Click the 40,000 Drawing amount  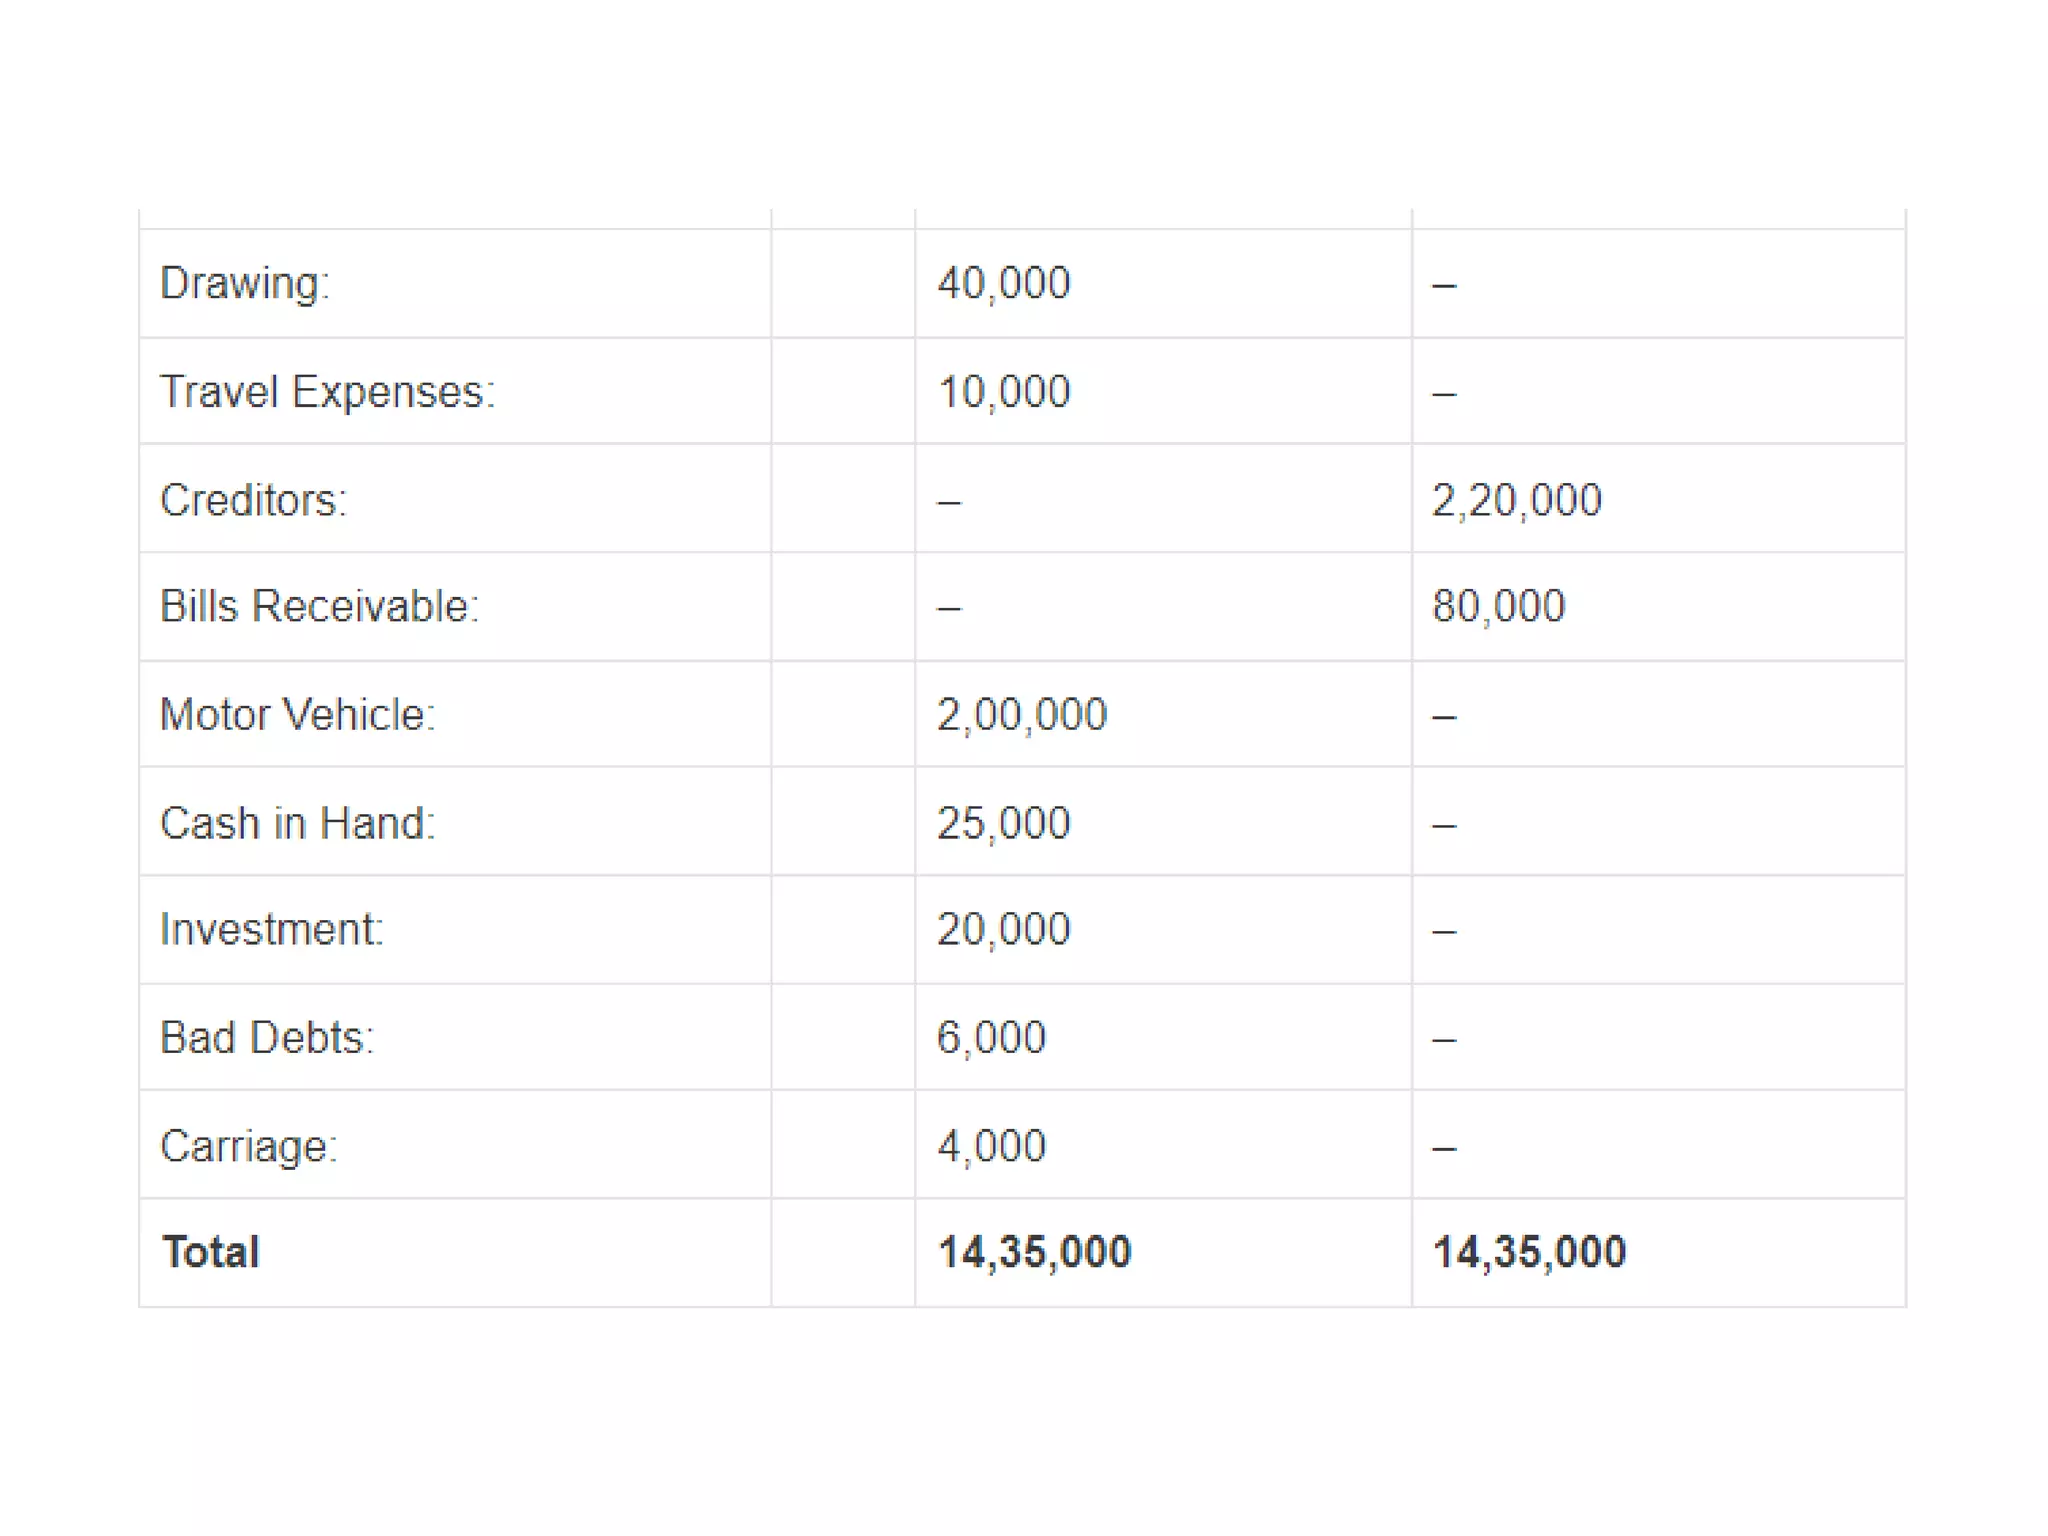click(1003, 284)
